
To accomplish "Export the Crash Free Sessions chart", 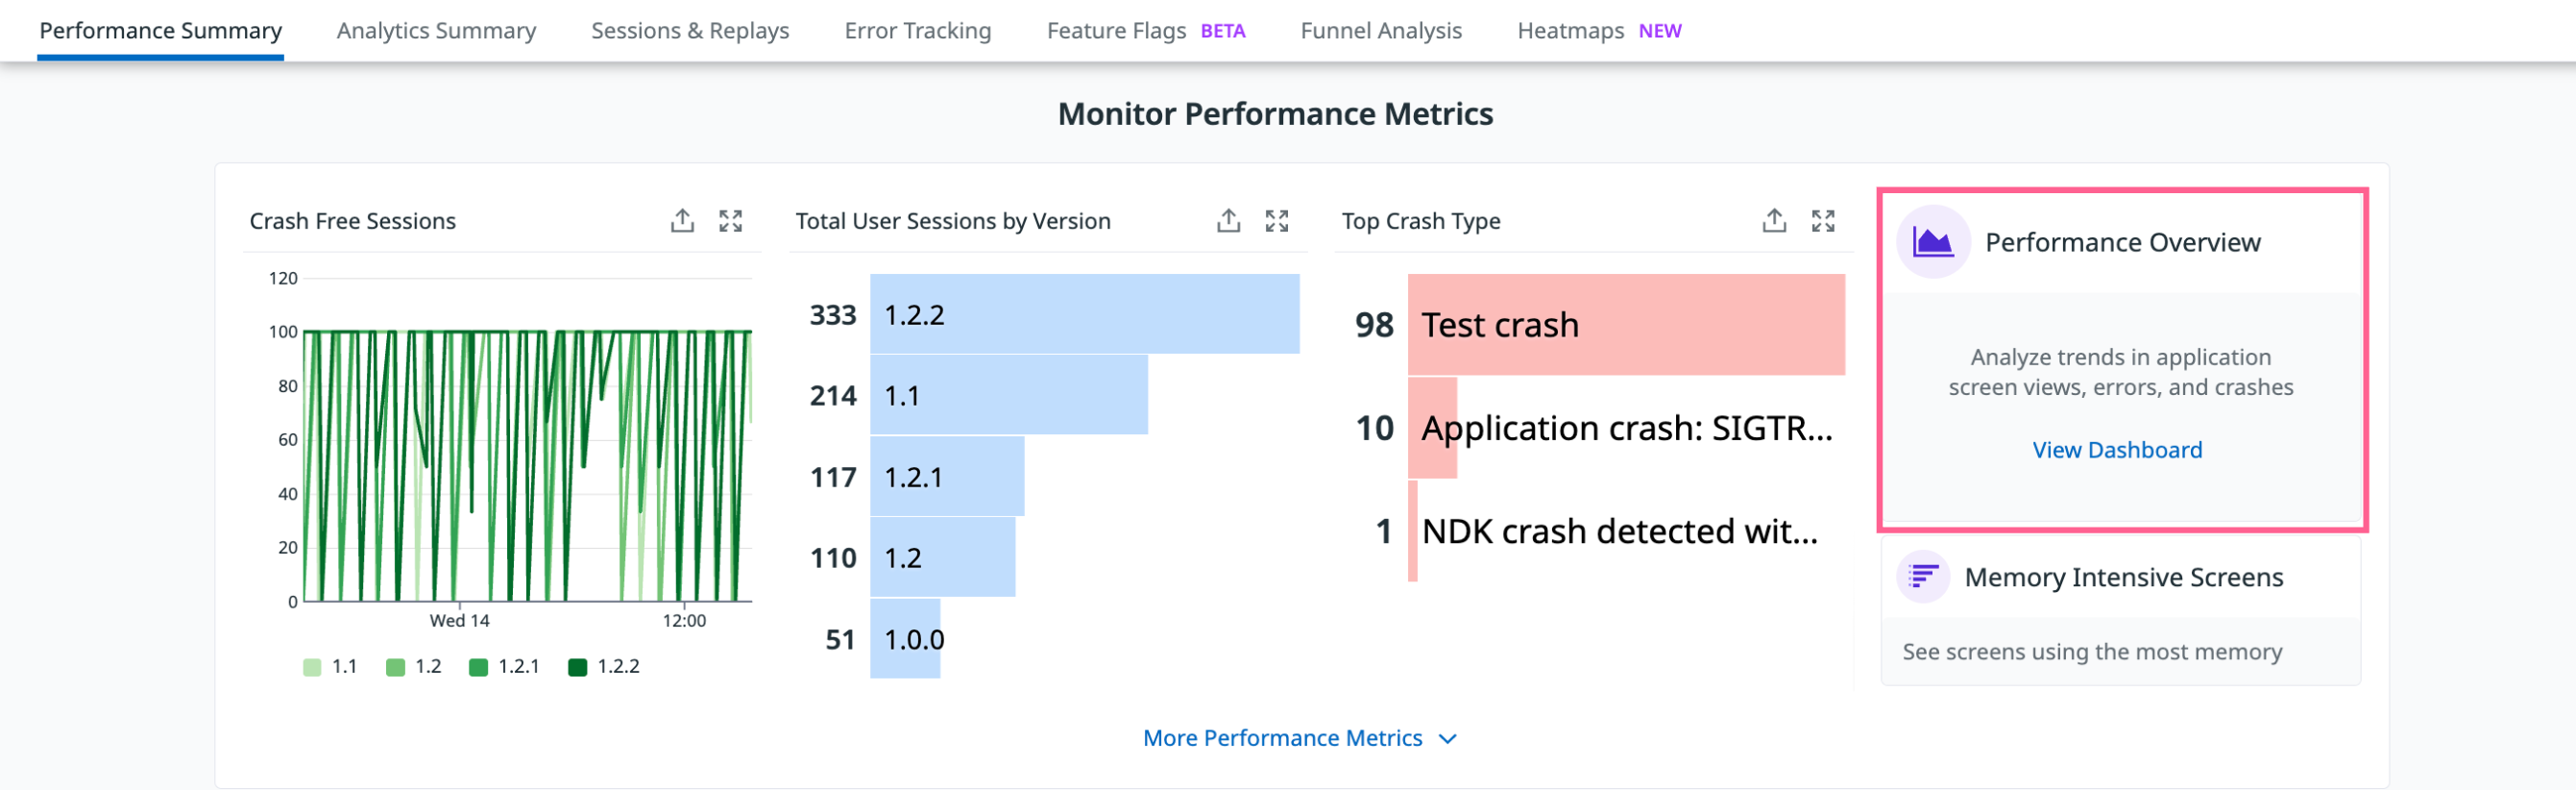I will pos(682,221).
